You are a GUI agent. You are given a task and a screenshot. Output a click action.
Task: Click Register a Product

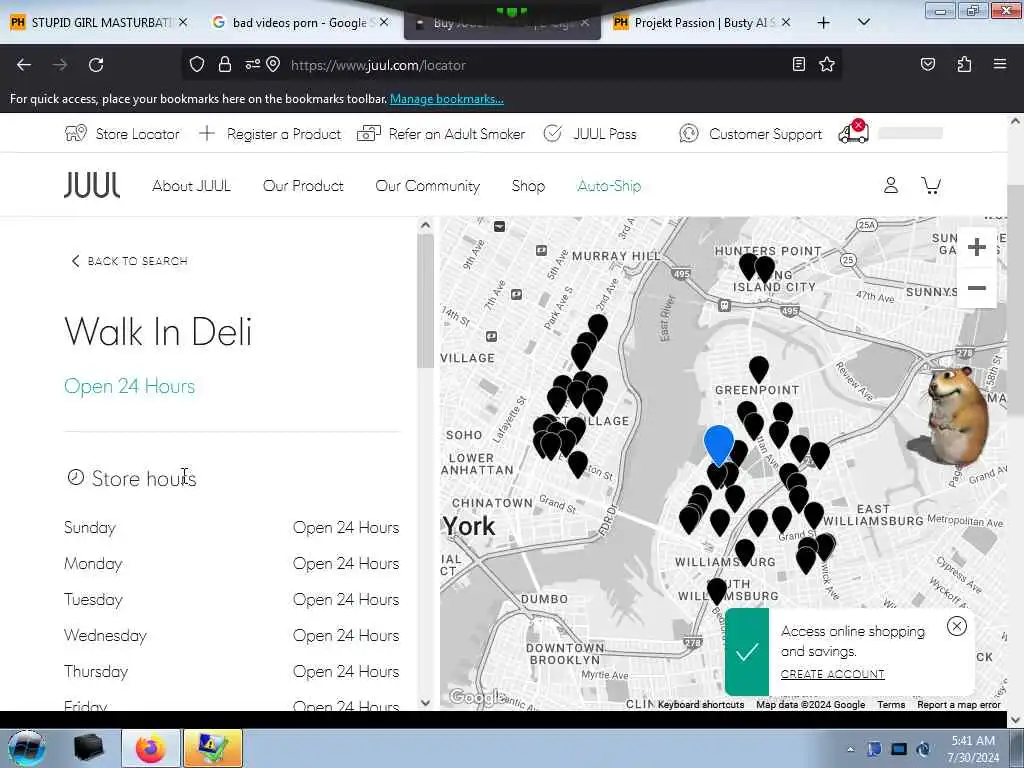point(270,134)
